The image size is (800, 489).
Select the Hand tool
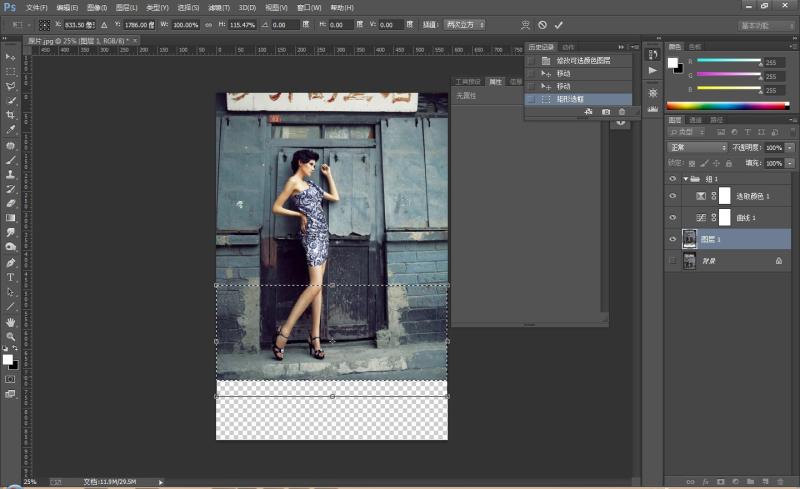point(10,322)
